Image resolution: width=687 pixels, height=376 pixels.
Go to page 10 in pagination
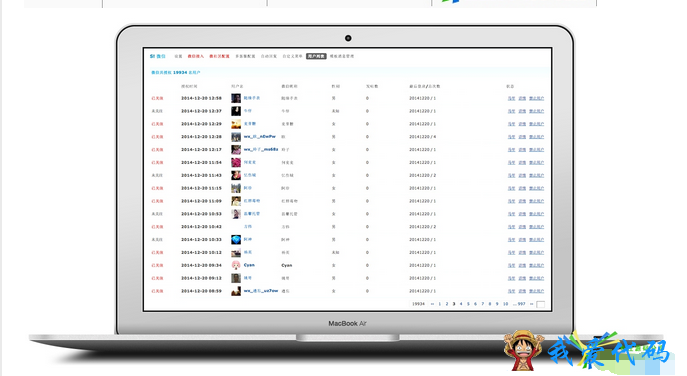[x=505, y=304]
